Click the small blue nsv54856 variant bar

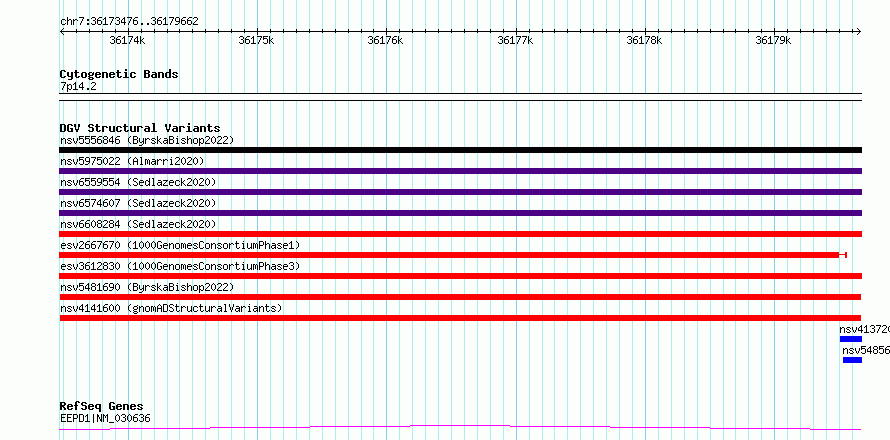[x=853, y=360]
